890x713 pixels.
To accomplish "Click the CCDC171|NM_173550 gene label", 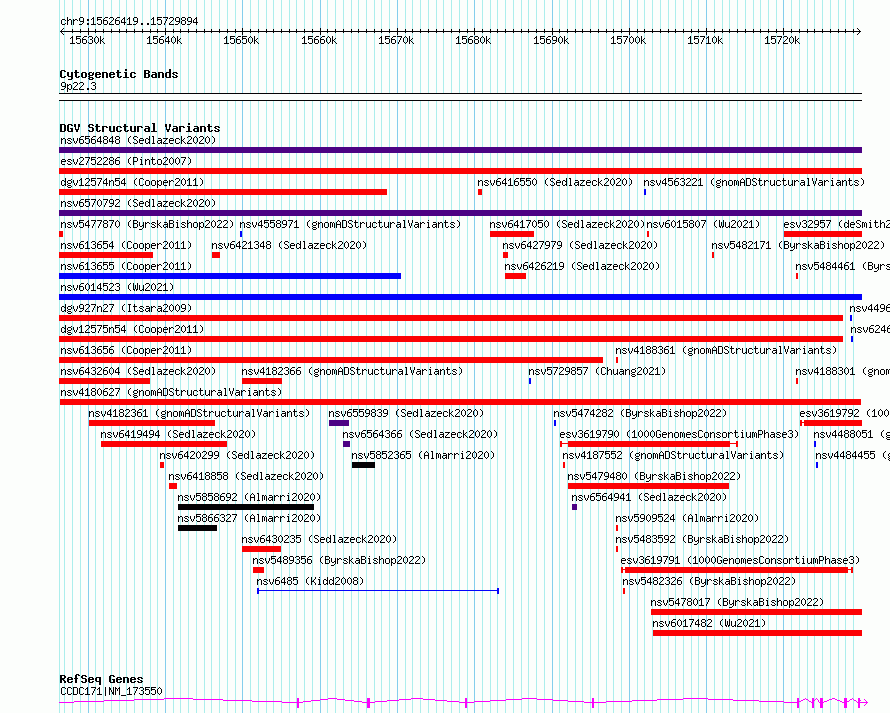I will click(x=111, y=691).
